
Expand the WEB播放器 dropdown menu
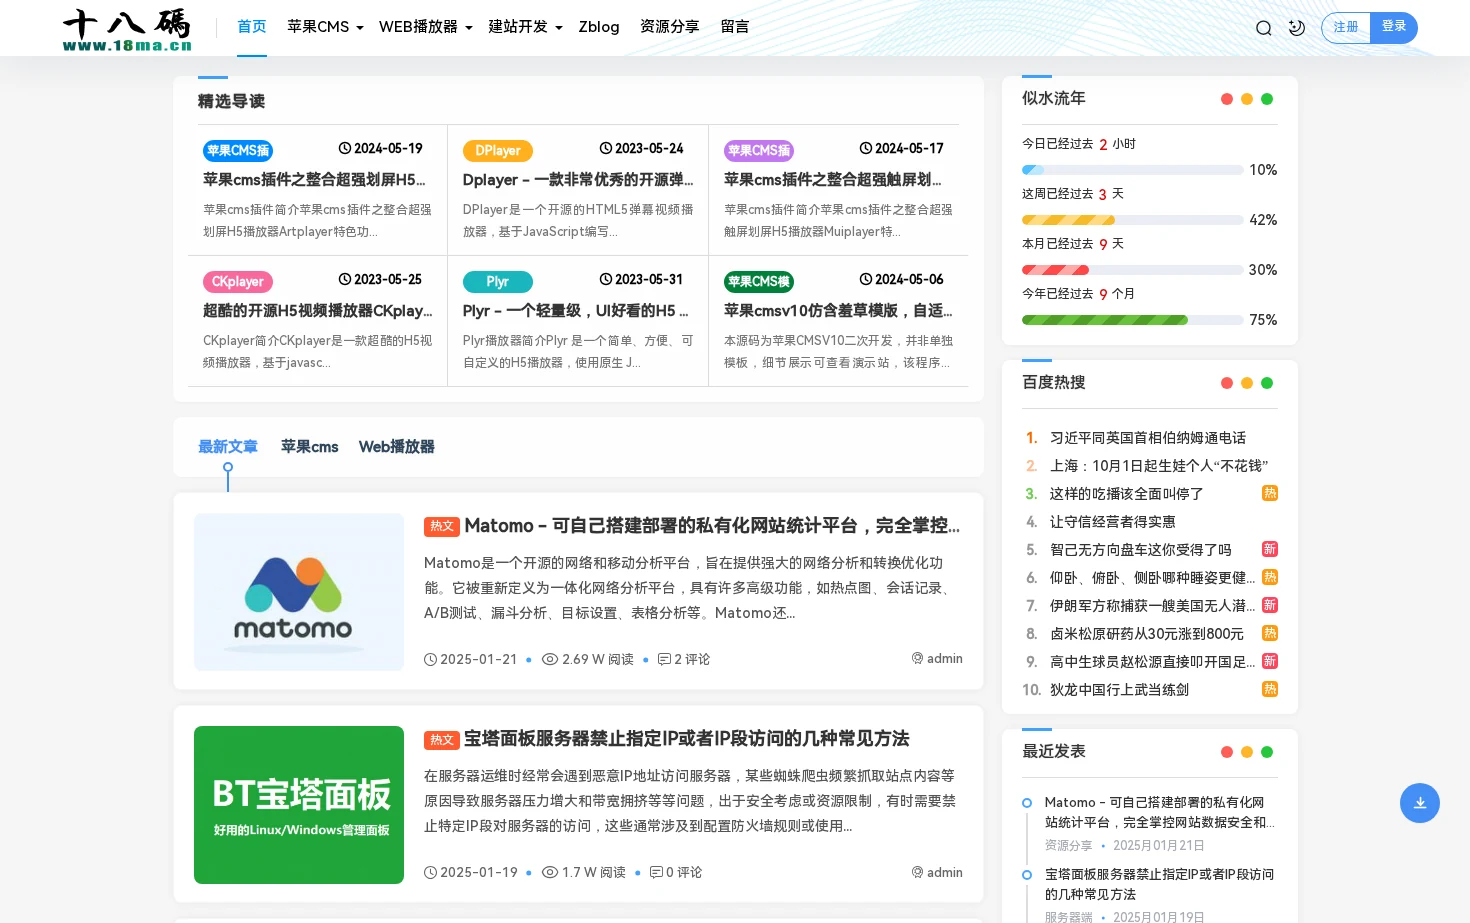425,27
